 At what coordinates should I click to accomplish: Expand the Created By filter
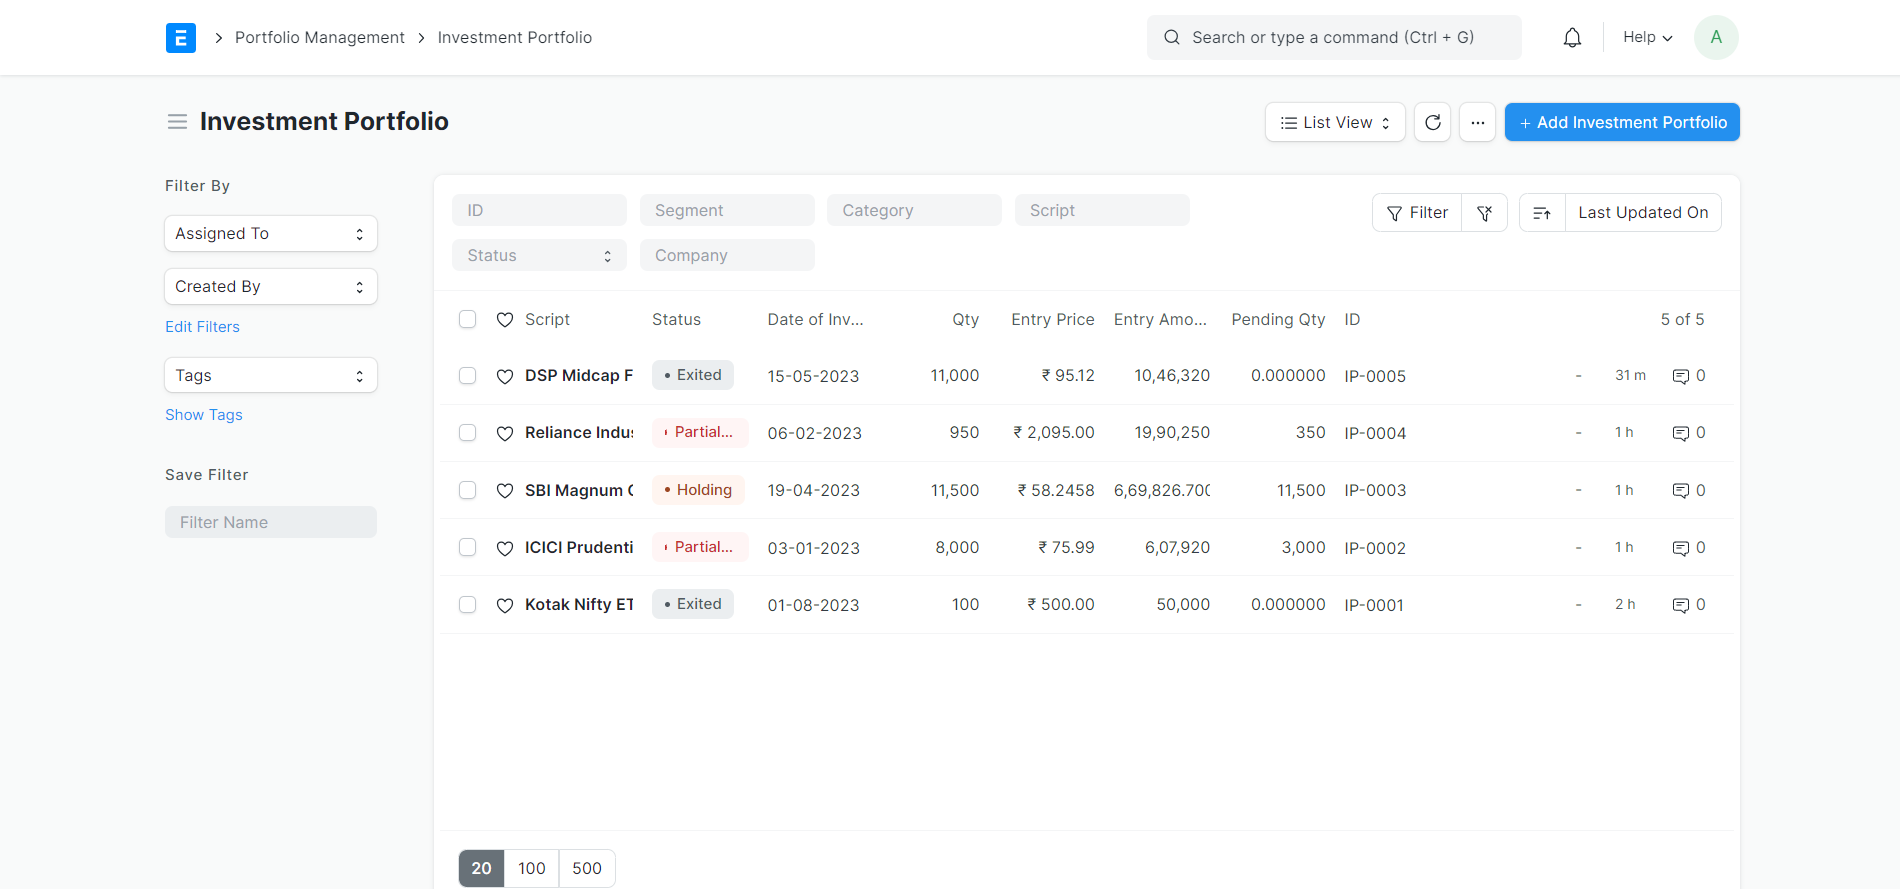[x=271, y=287]
